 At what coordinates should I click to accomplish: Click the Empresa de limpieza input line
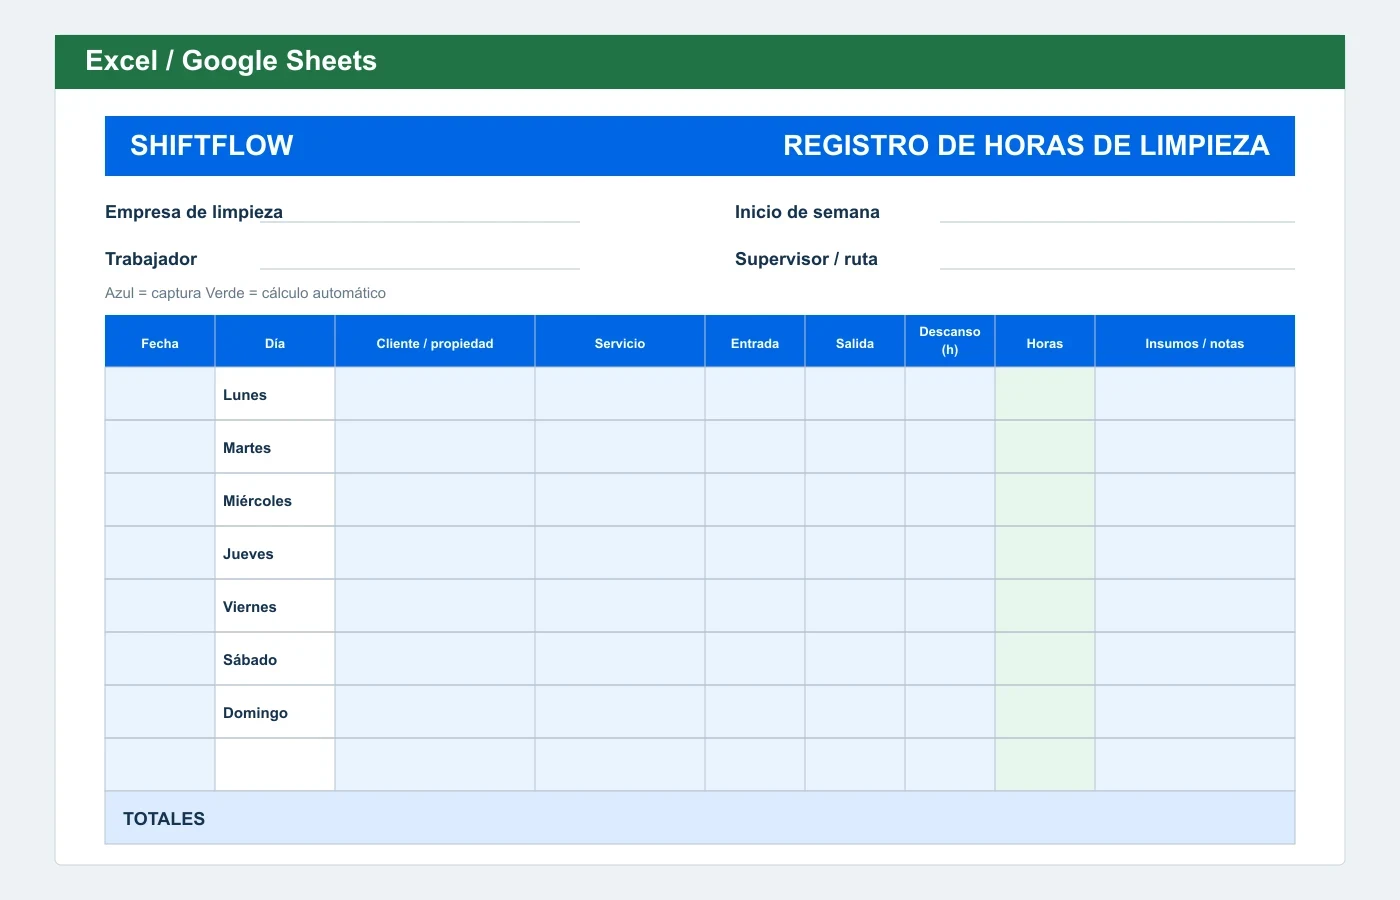420,212
